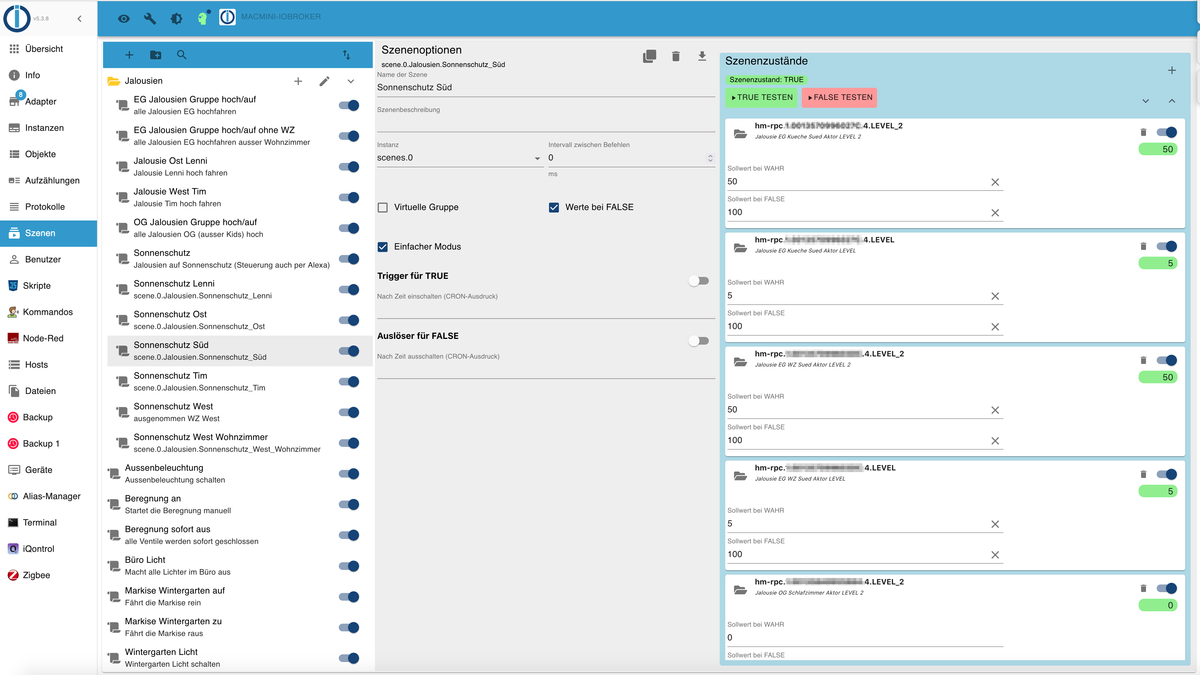This screenshot has height=675, width=1200.
Task: Open the Instanz scenes.0 dropdown
Action: (459, 158)
